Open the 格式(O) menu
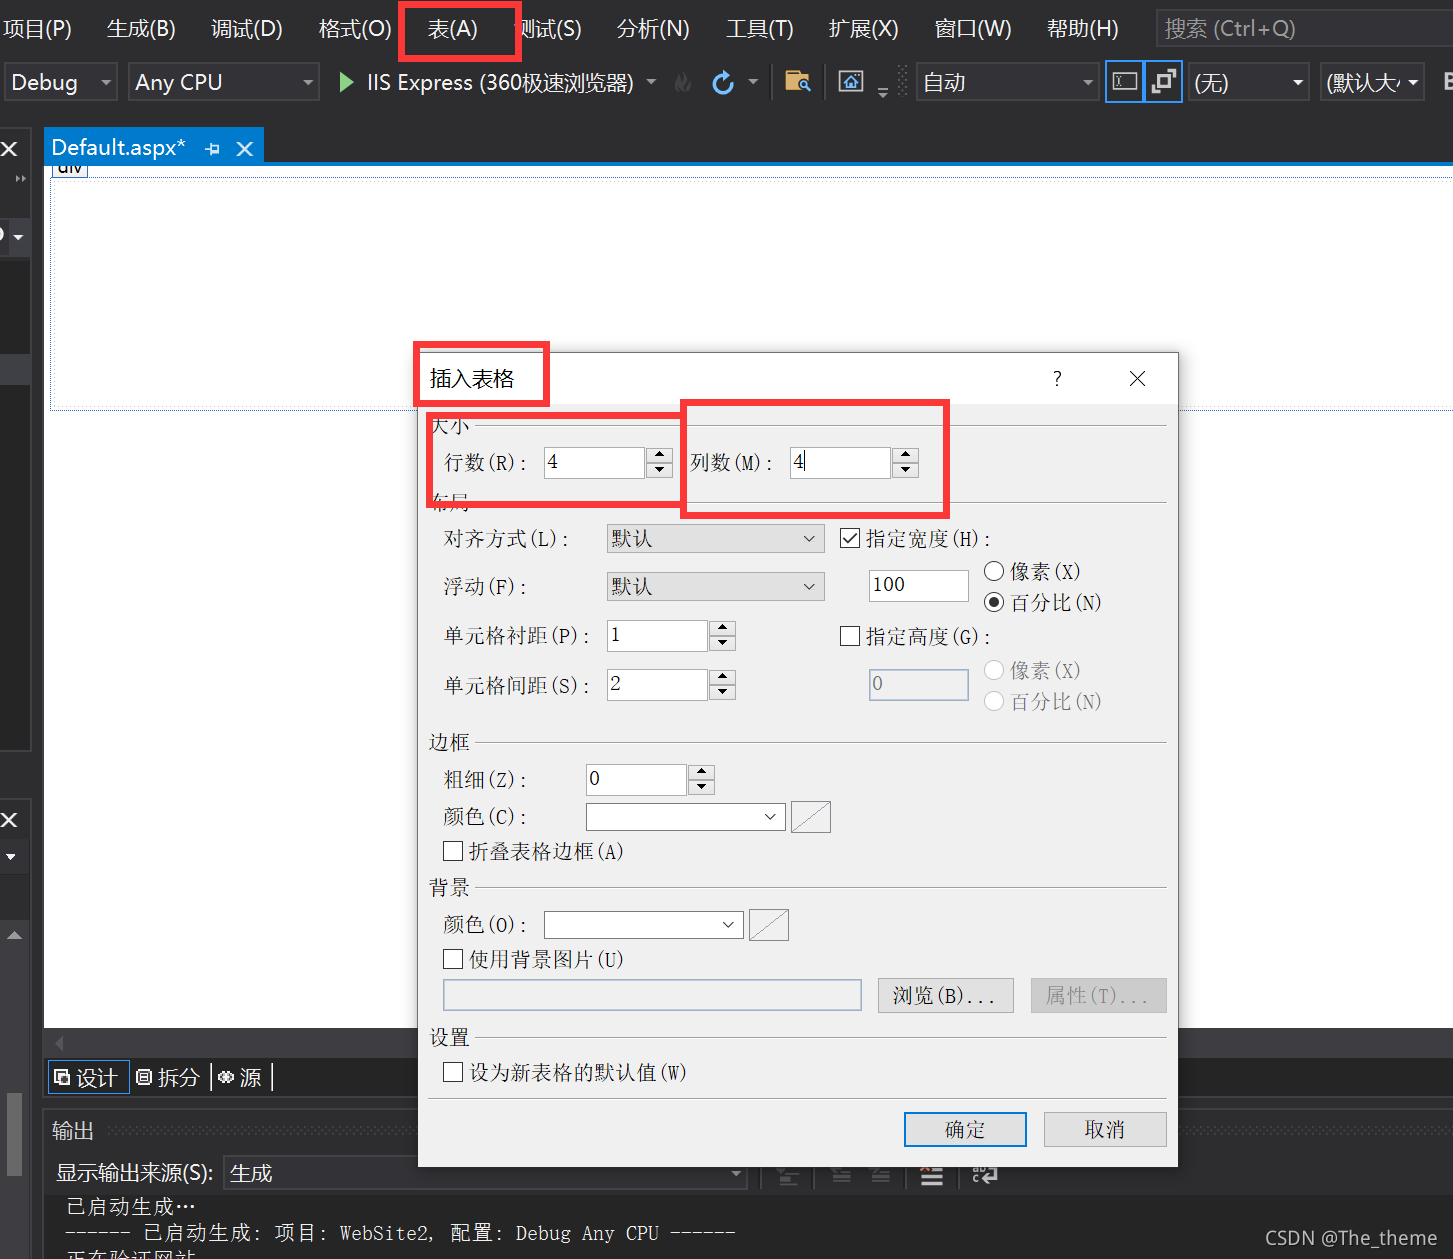 point(355,29)
